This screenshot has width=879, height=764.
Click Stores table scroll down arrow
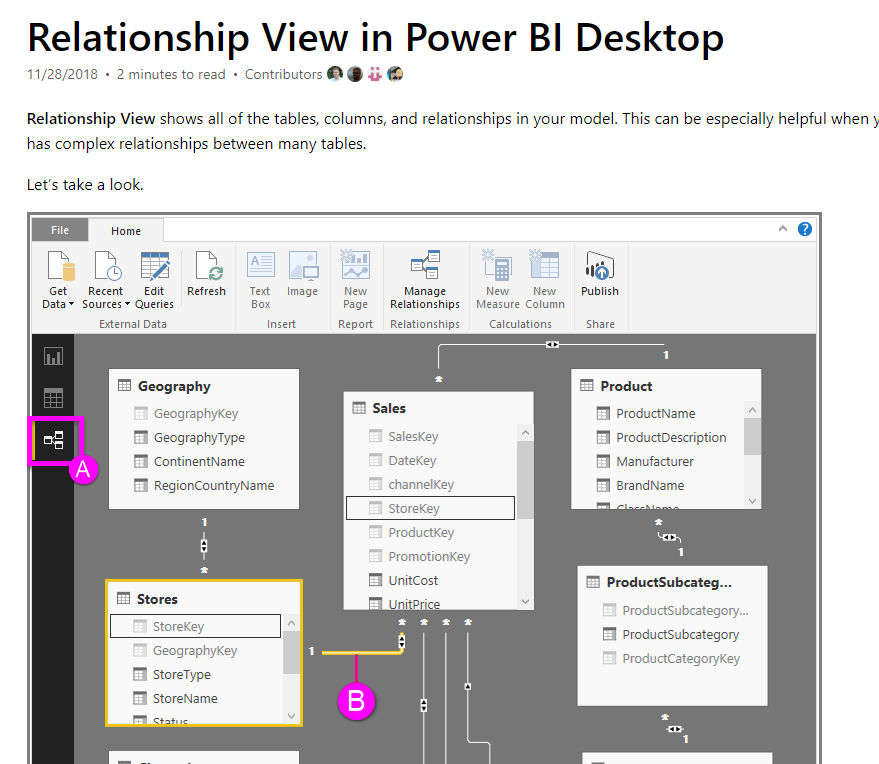click(292, 716)
